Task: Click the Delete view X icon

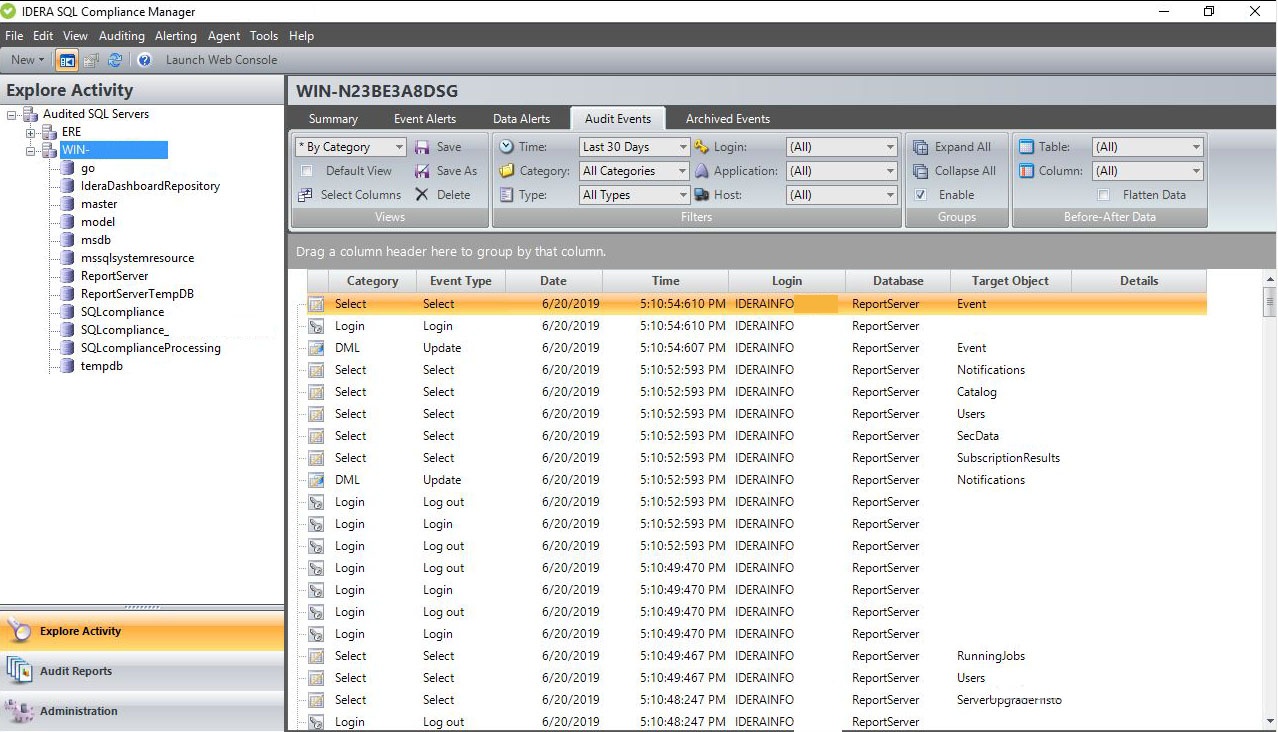Action: tap(423, 195)
